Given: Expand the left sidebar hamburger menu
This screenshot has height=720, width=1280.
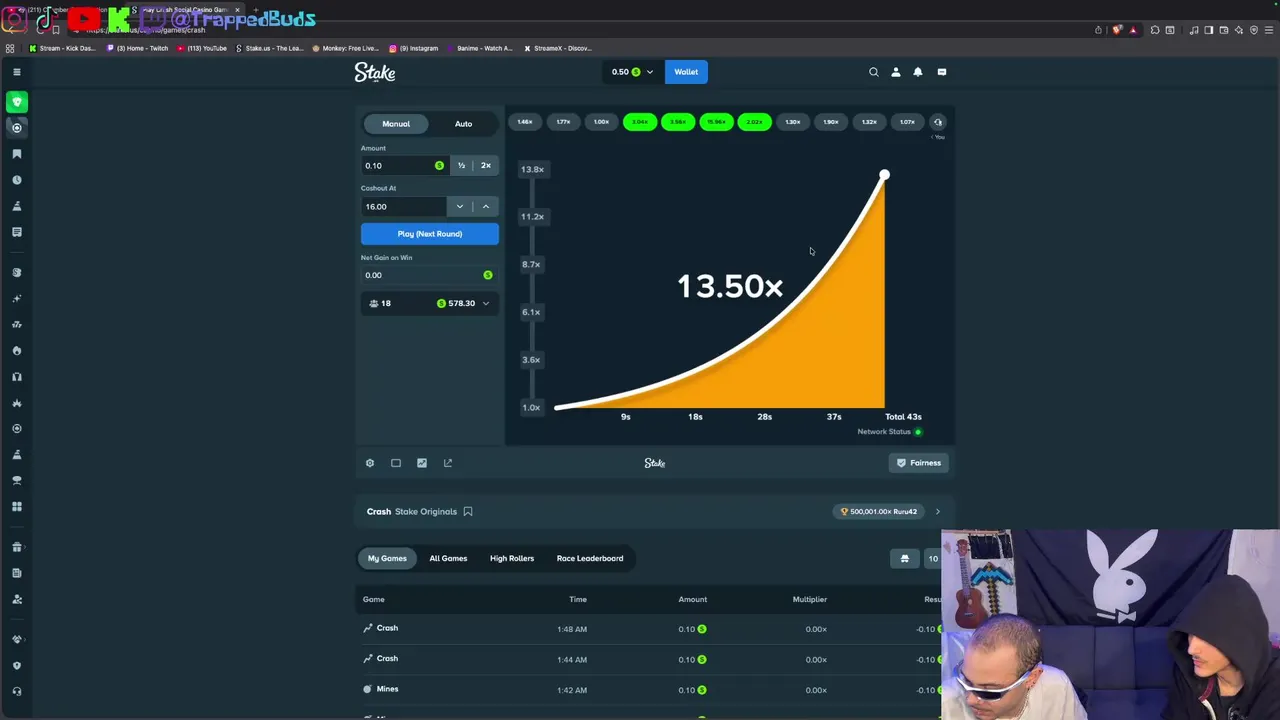Looking at the screenshot, I should [17, 72].
